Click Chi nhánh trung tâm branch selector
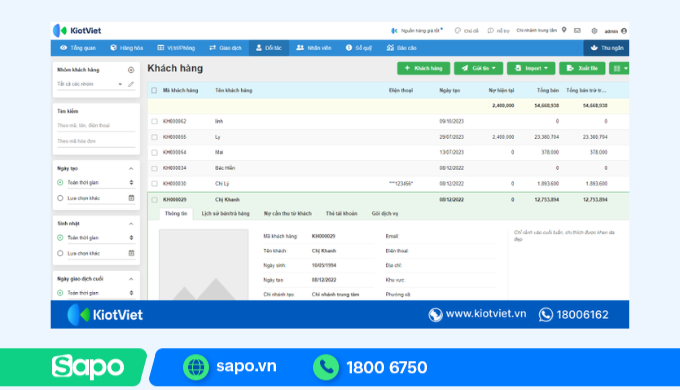The image size is (680, 390). (536, 30)
